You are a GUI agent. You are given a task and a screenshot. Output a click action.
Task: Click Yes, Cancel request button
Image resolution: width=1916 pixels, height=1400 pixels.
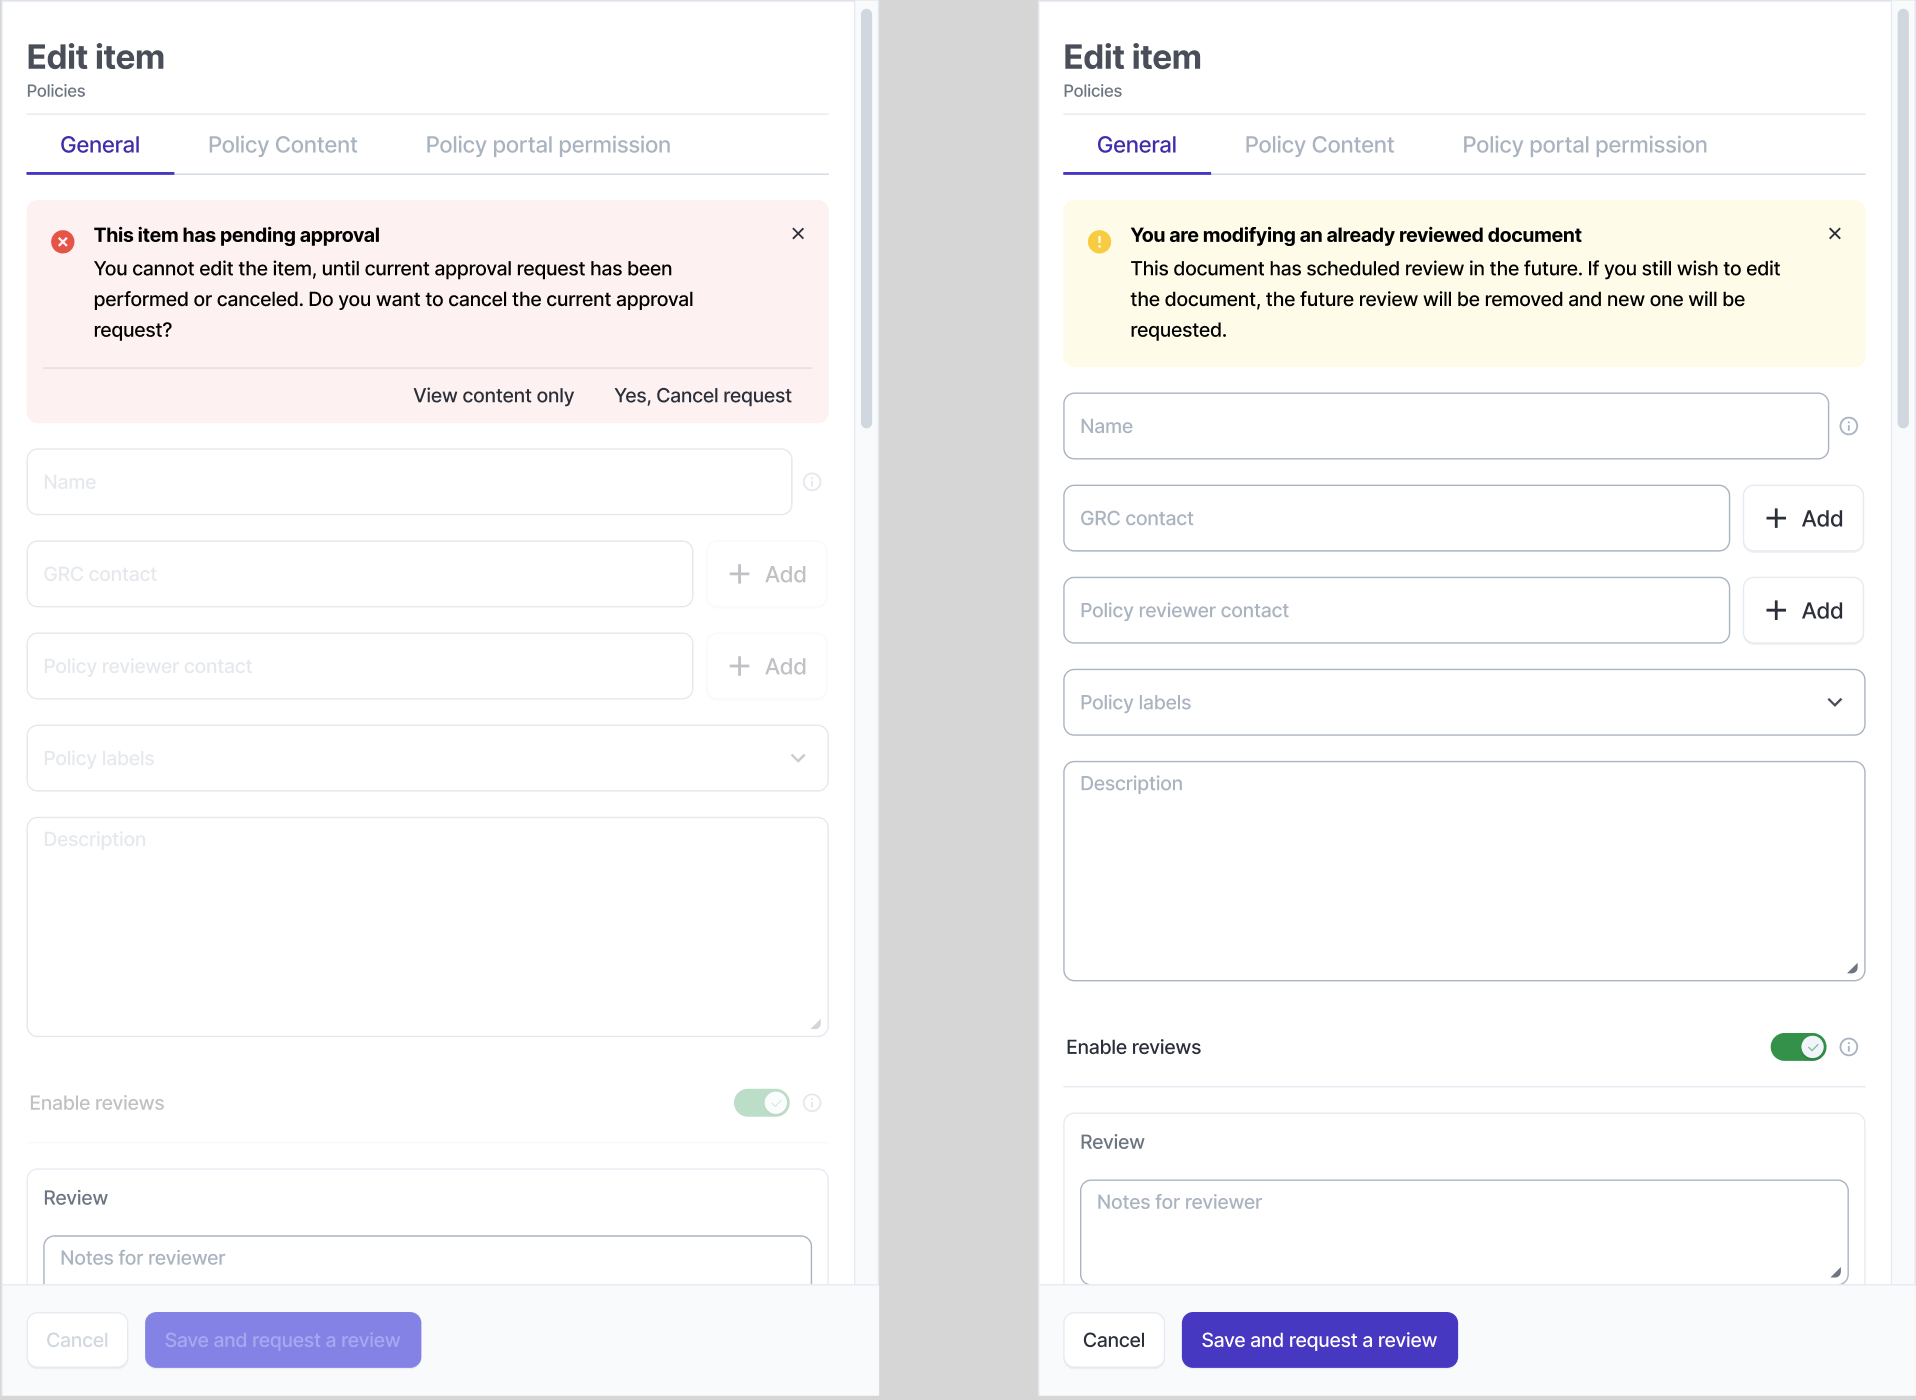click(702, 396)
